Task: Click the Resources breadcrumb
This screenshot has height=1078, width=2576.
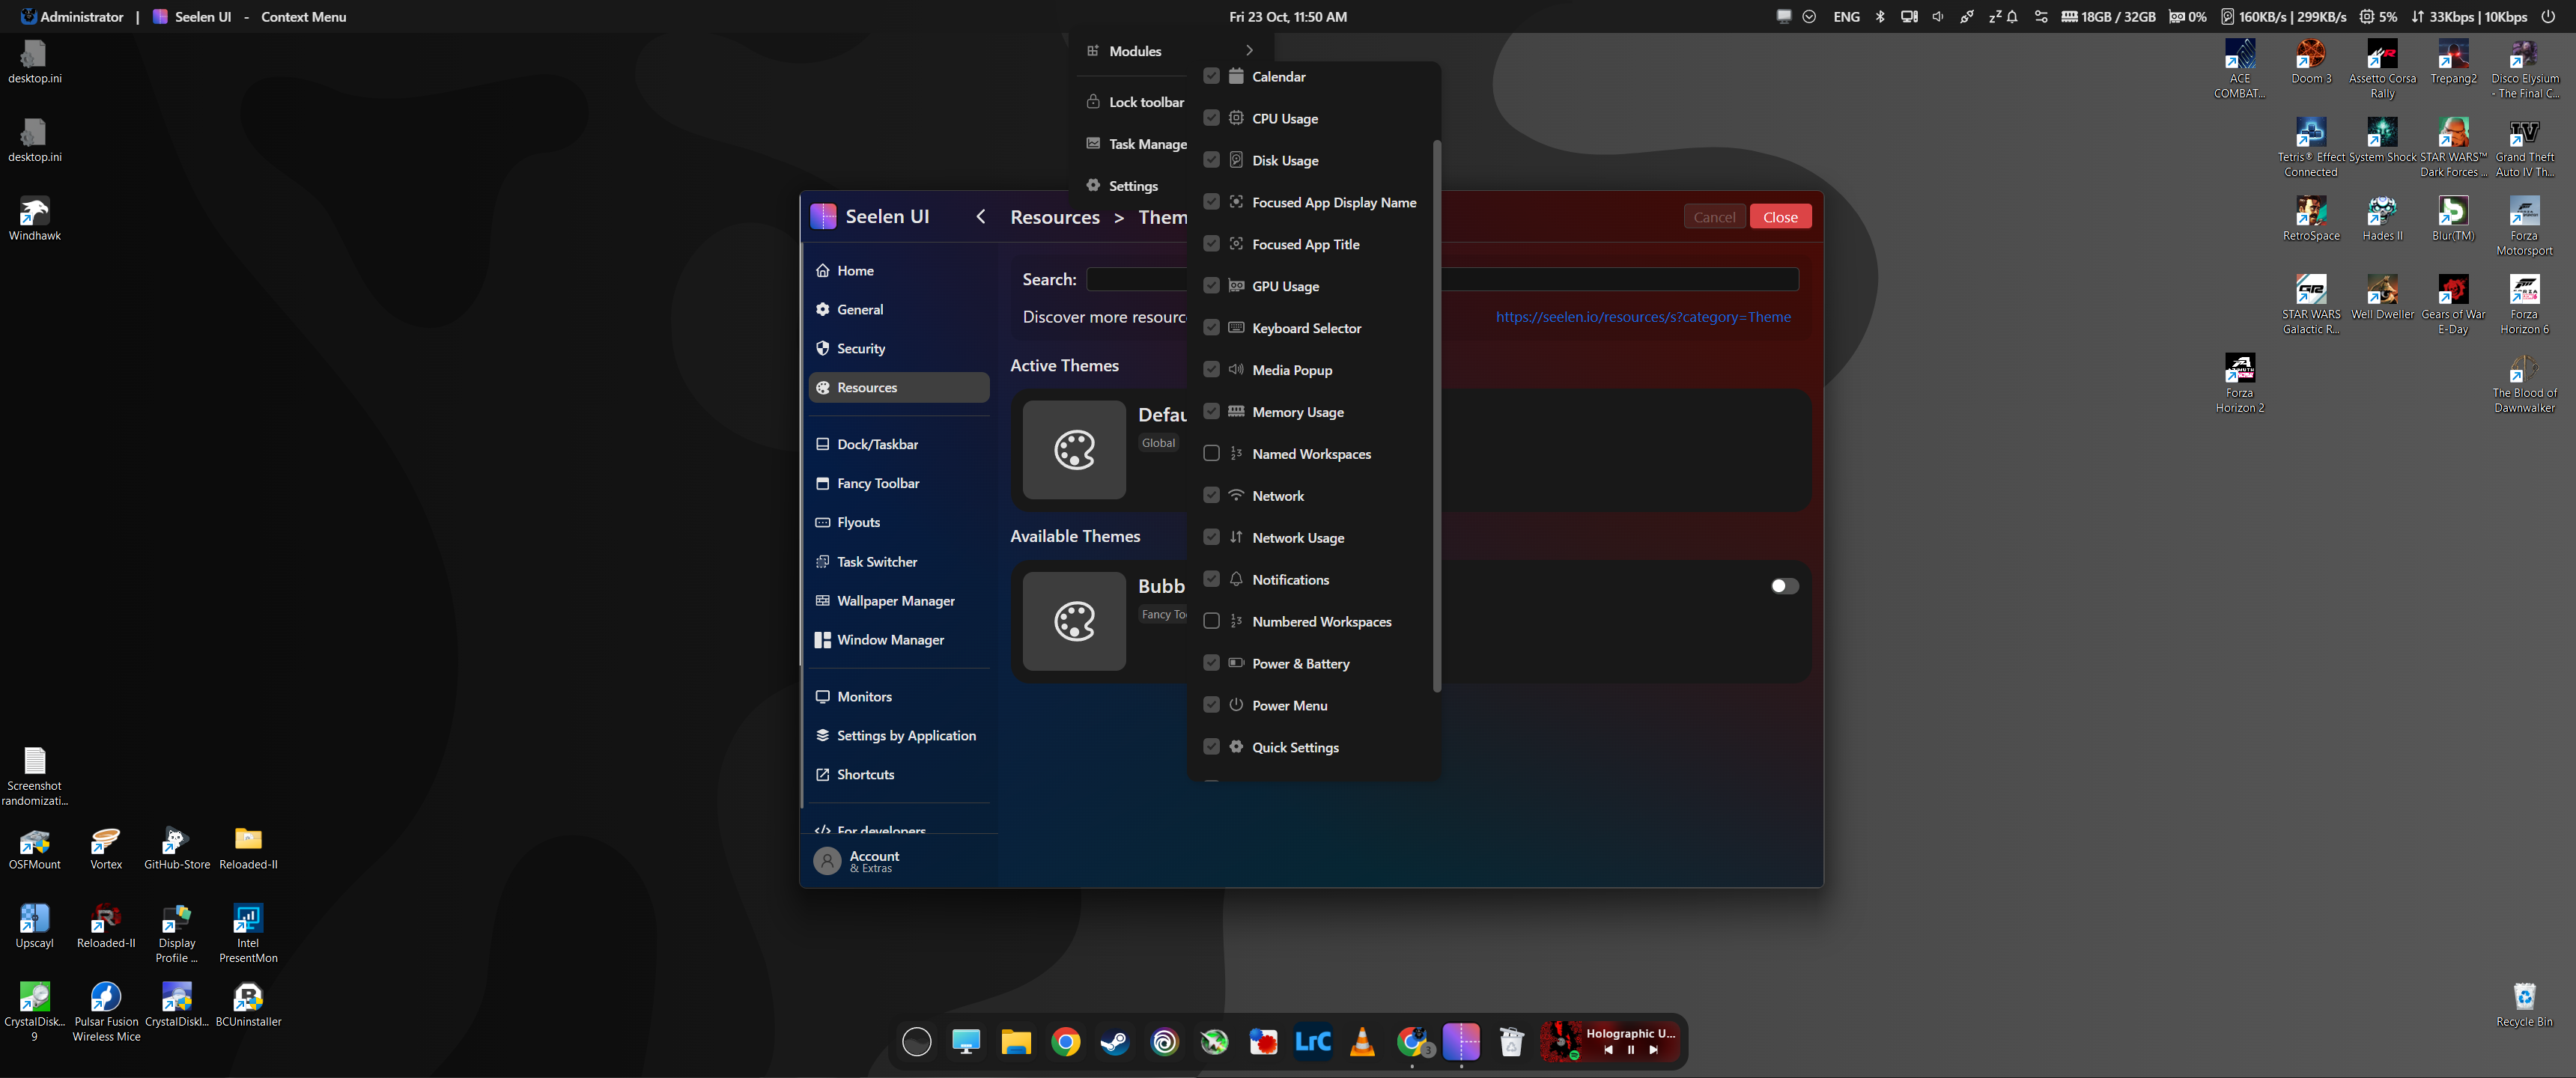Action: click(1054, 217)
